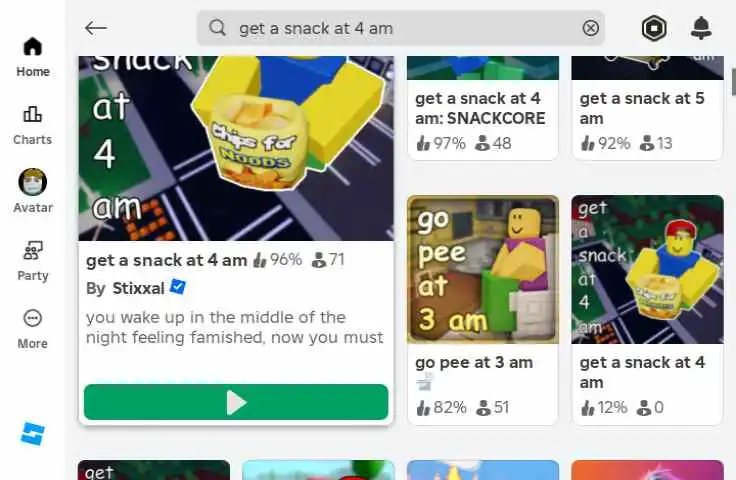Viewport: 736px width, 480px height.
Task: Open the Avatar page
Action: pyautogui.click(x=32, y=182)
